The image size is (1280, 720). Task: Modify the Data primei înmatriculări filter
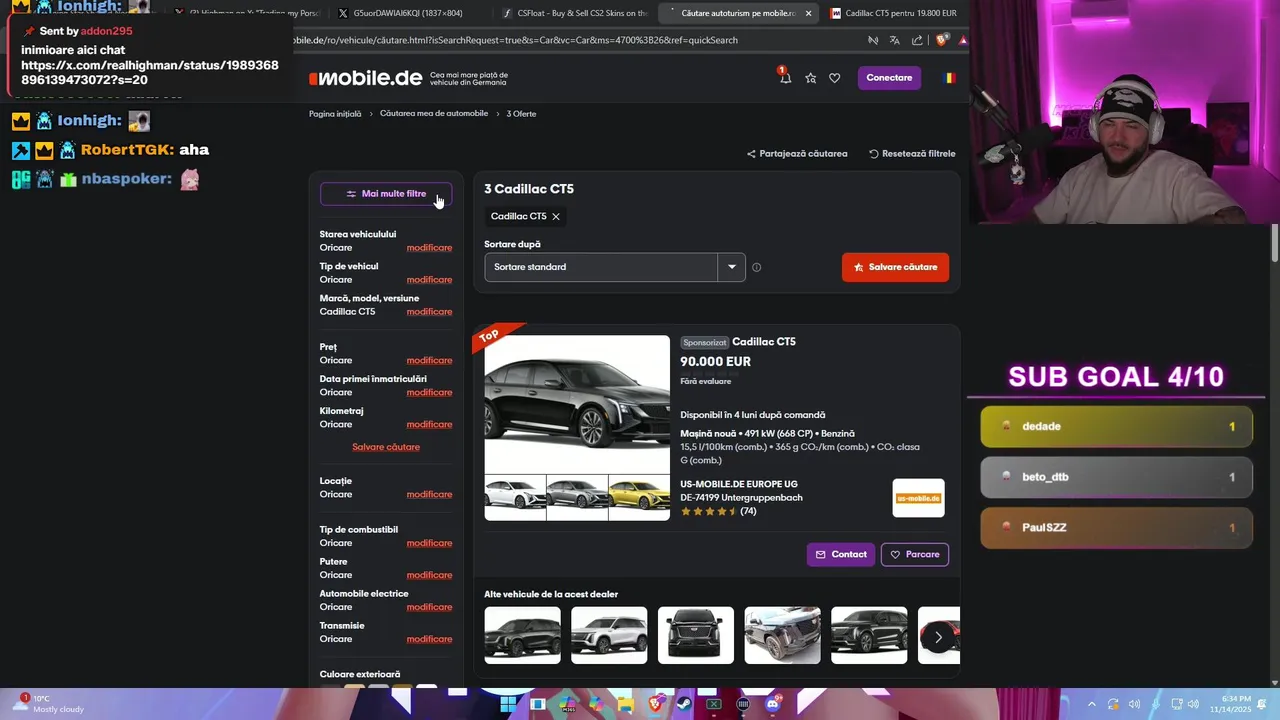(x=429, y=393)
